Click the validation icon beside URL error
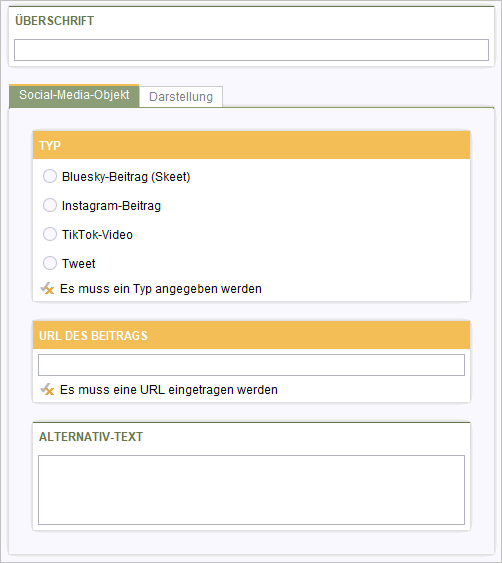The height and width of the screenshot is (563, 502). [x=47, y=389]
